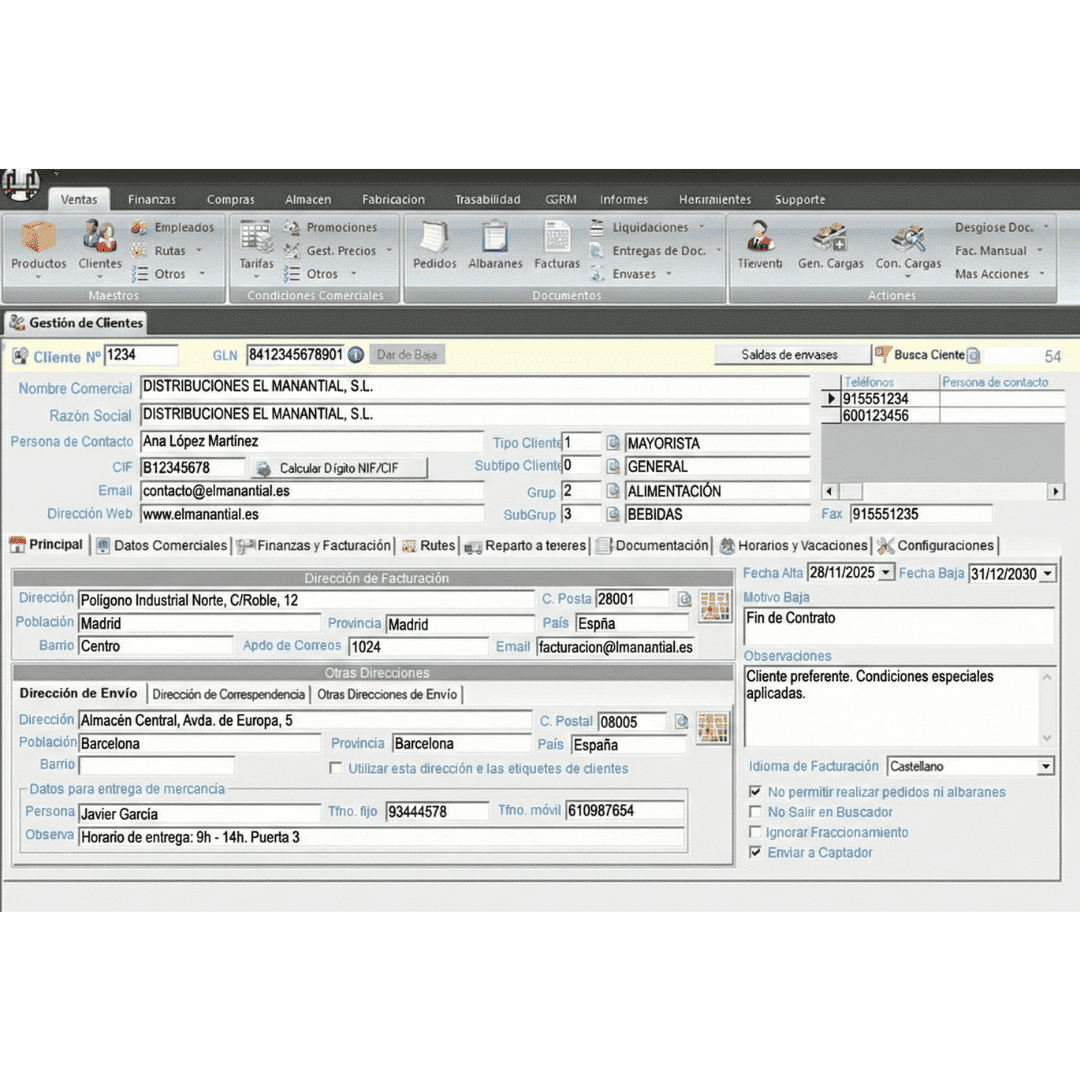Click the GLN info icon
Screen dimensions: 1080x1080
point(355,355)
